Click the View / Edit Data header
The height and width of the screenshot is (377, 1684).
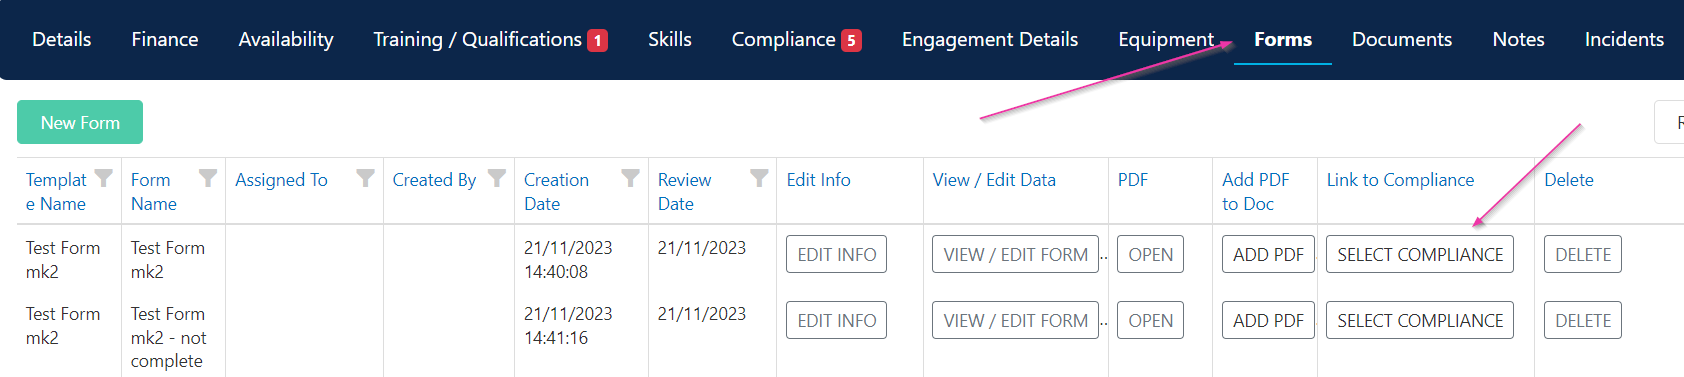point(994,179)
